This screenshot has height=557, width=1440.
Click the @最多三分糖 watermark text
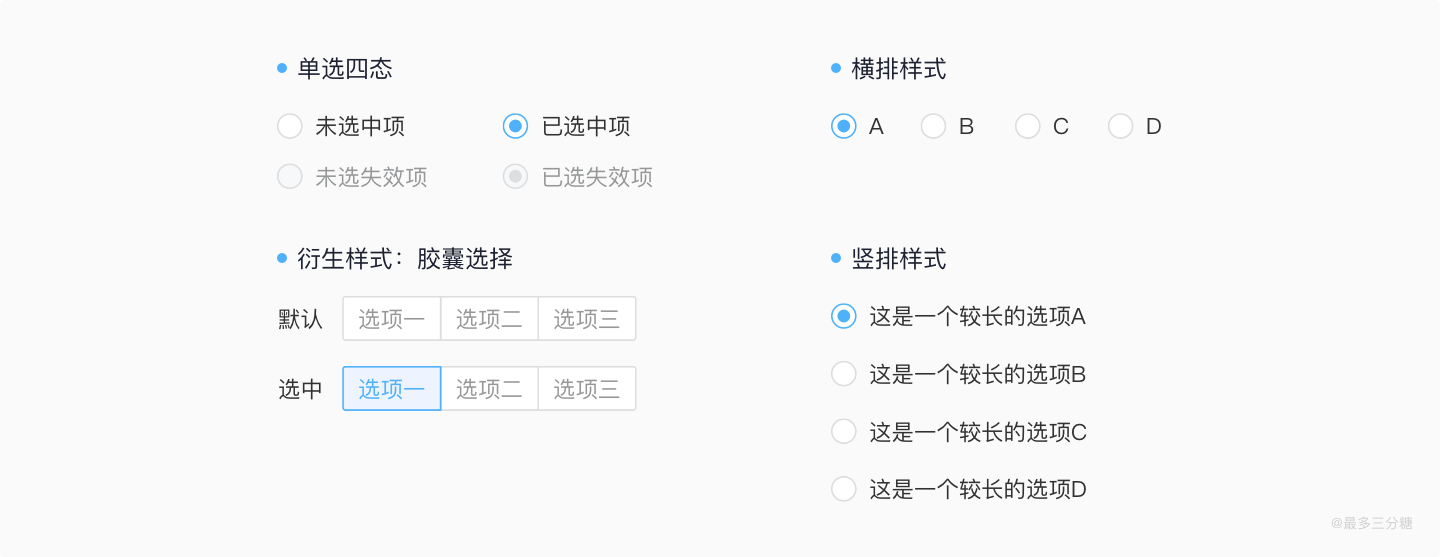(1371, 523)
